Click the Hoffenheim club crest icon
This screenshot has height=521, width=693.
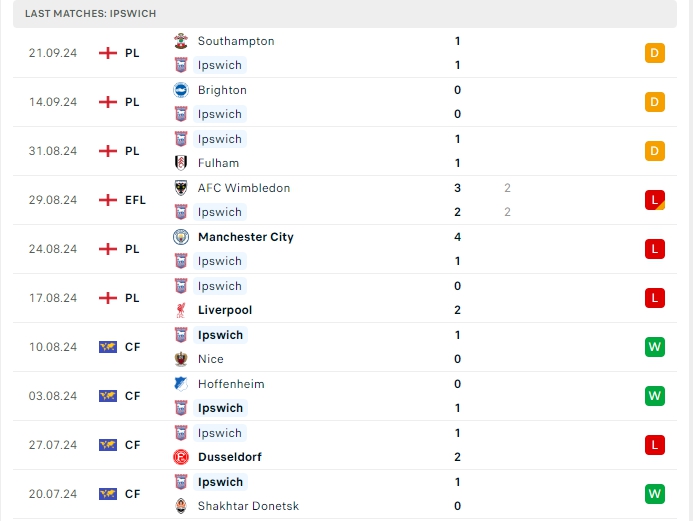(181, 384)
